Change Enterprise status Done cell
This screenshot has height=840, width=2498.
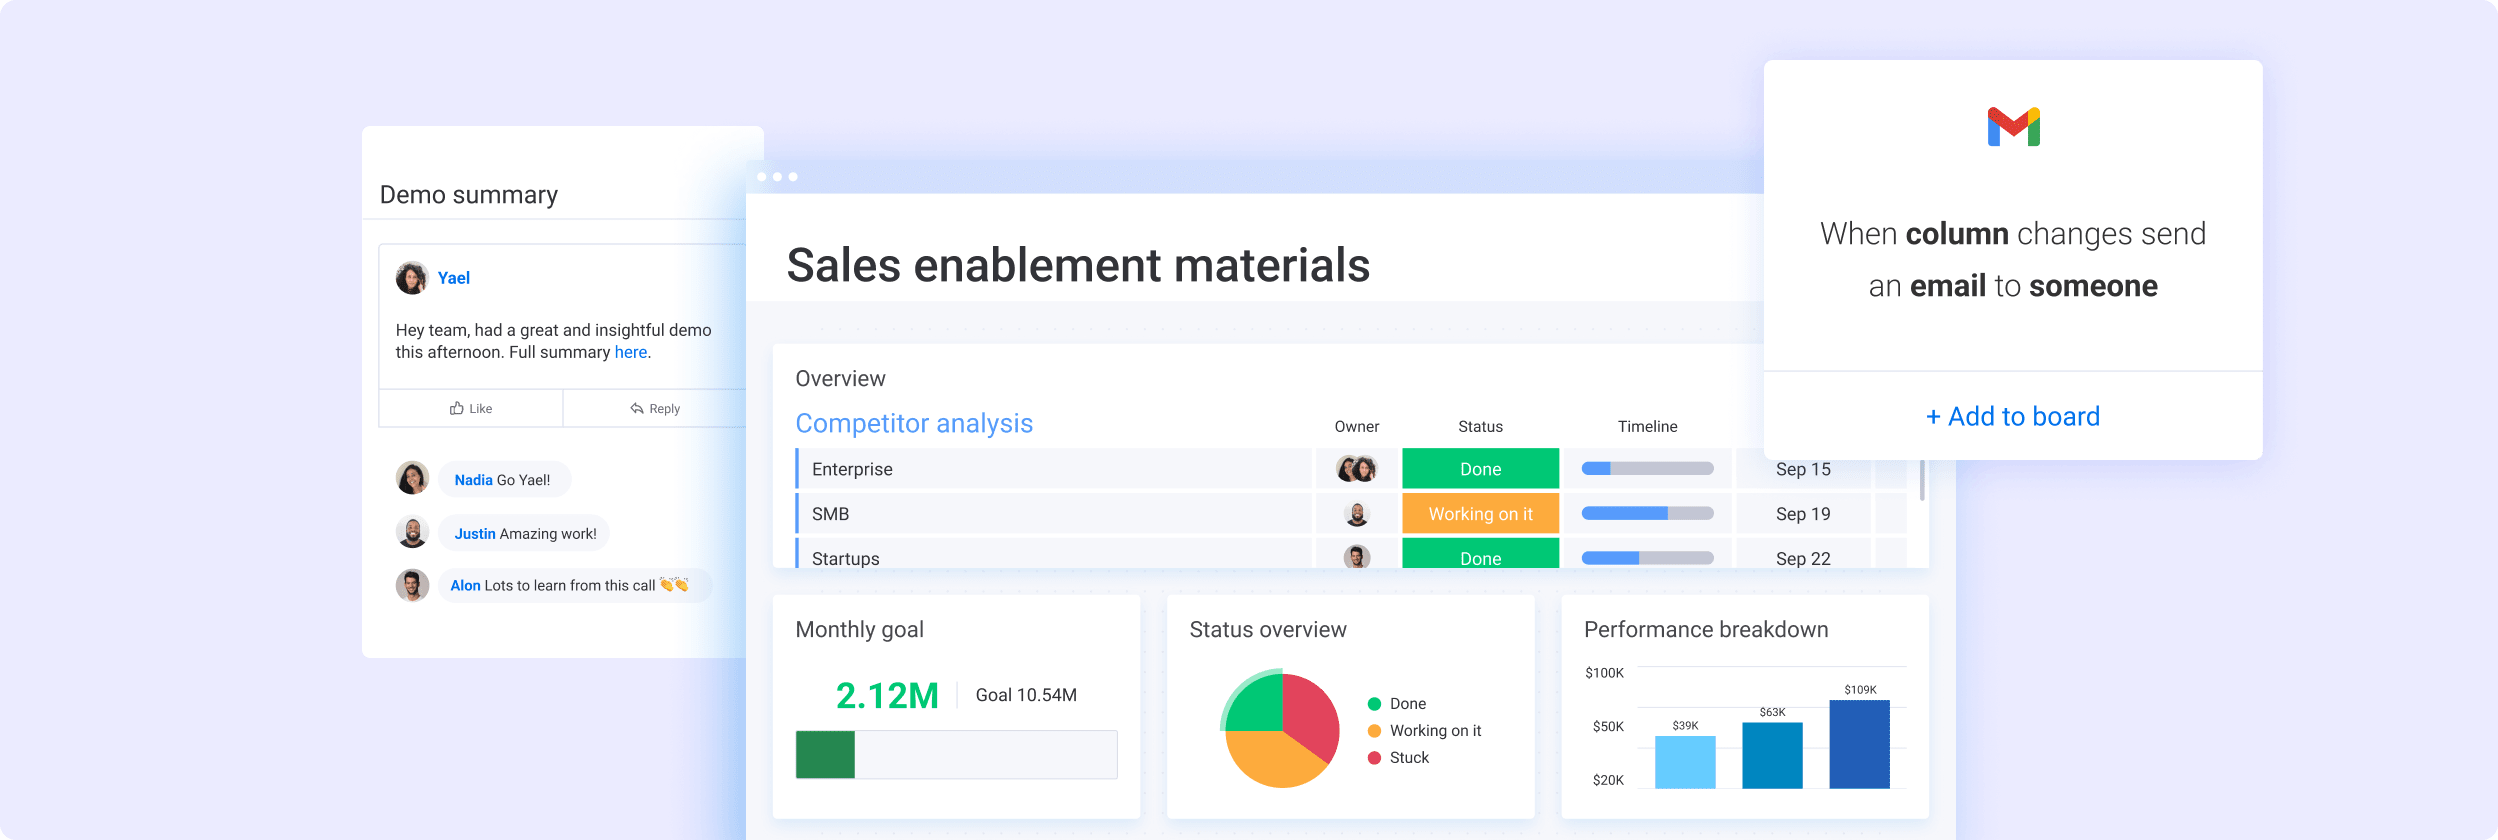1480,469
